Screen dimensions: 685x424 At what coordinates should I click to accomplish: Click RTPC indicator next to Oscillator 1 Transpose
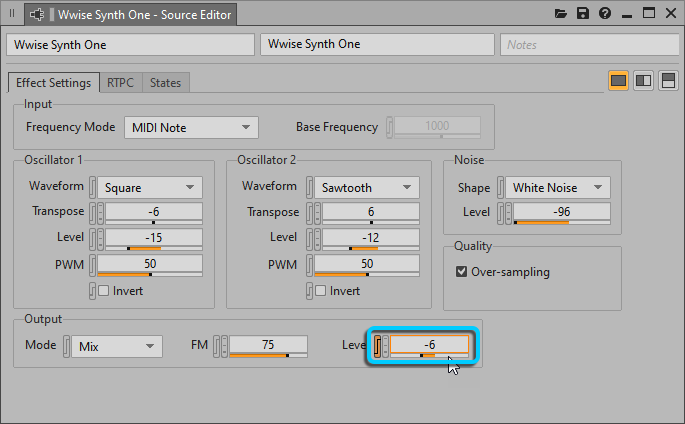(93, 213)
